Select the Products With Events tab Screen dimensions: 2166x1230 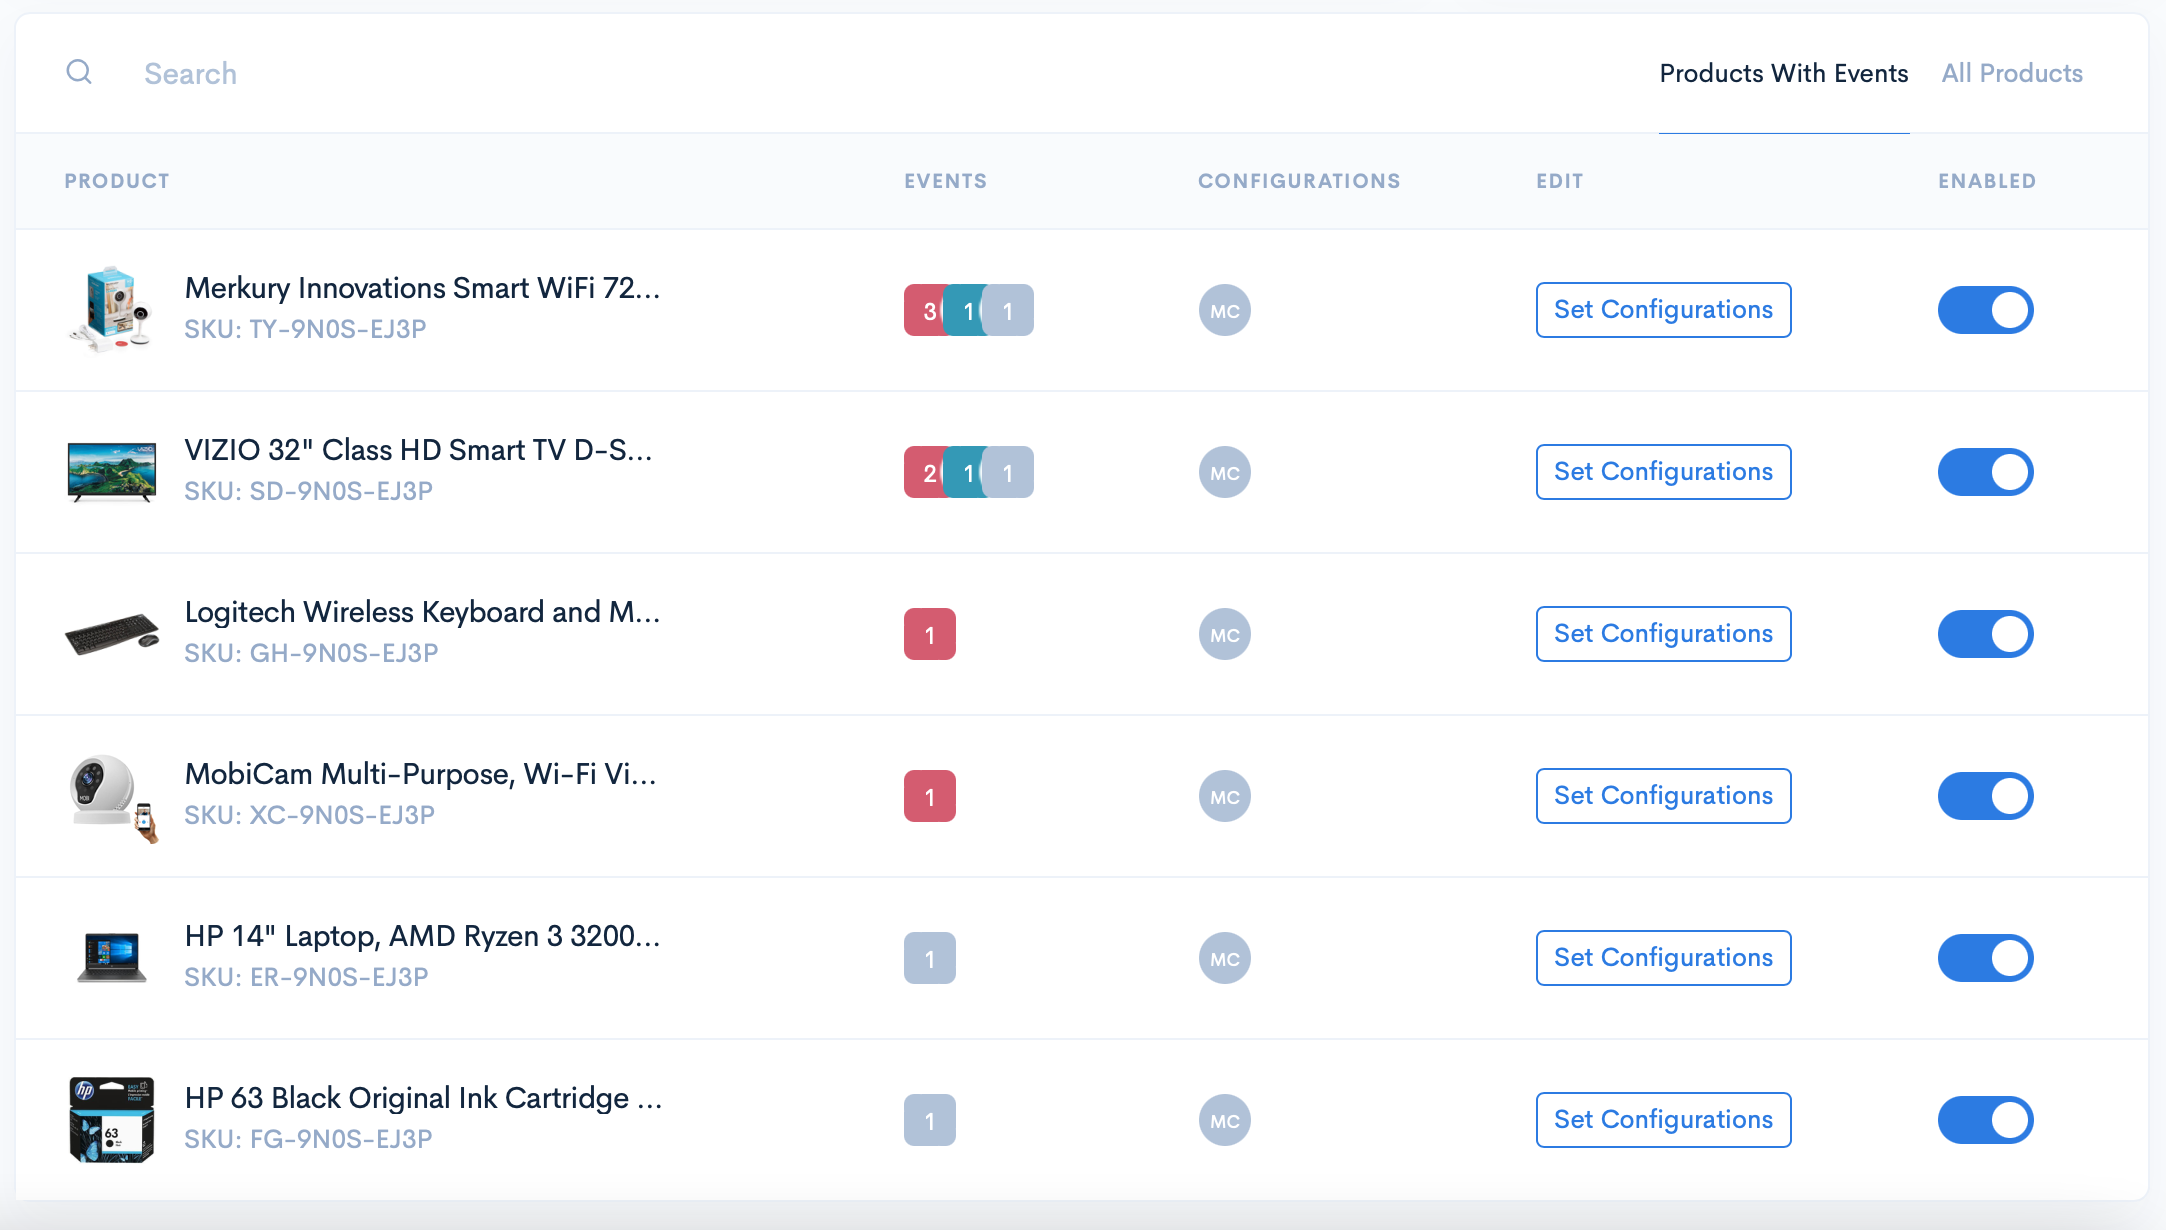tap(1783, 73)
